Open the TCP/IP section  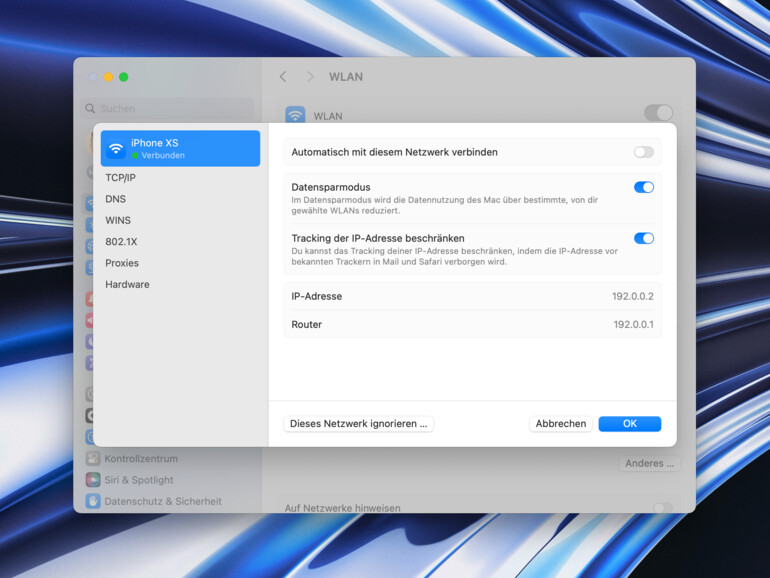click(x=120, y=178)
